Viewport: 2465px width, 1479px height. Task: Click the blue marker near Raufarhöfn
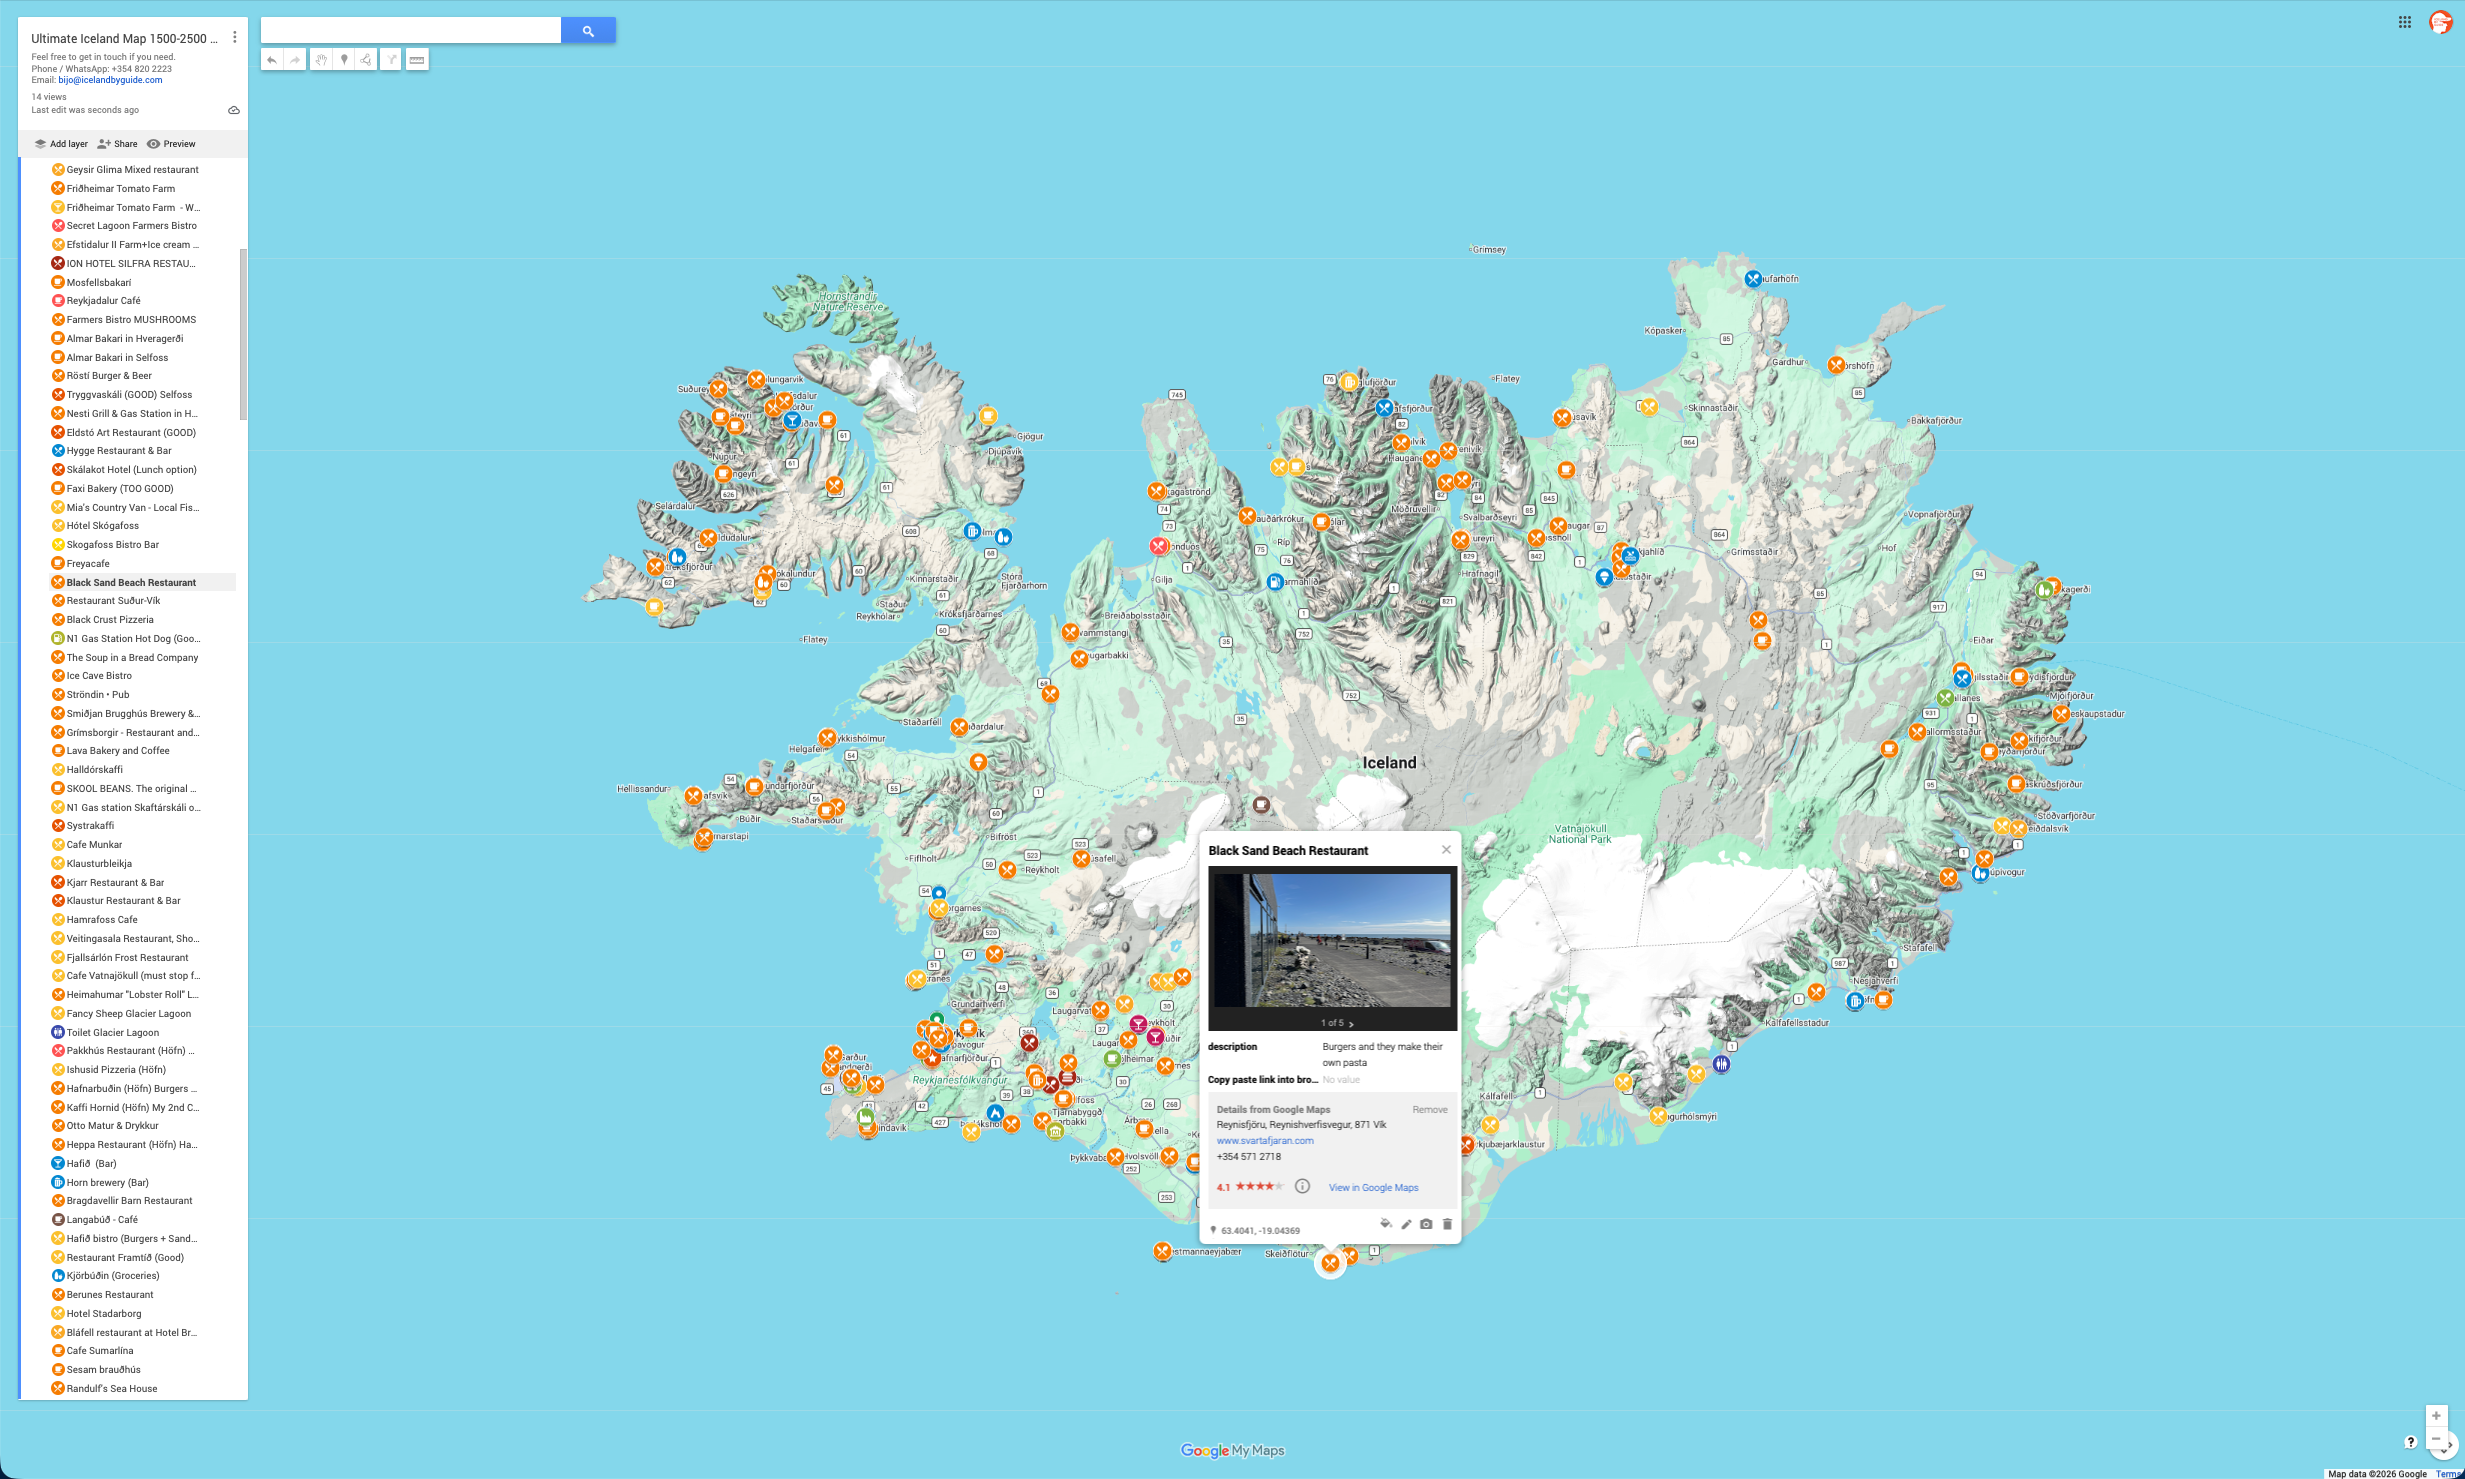(1753, 279)
